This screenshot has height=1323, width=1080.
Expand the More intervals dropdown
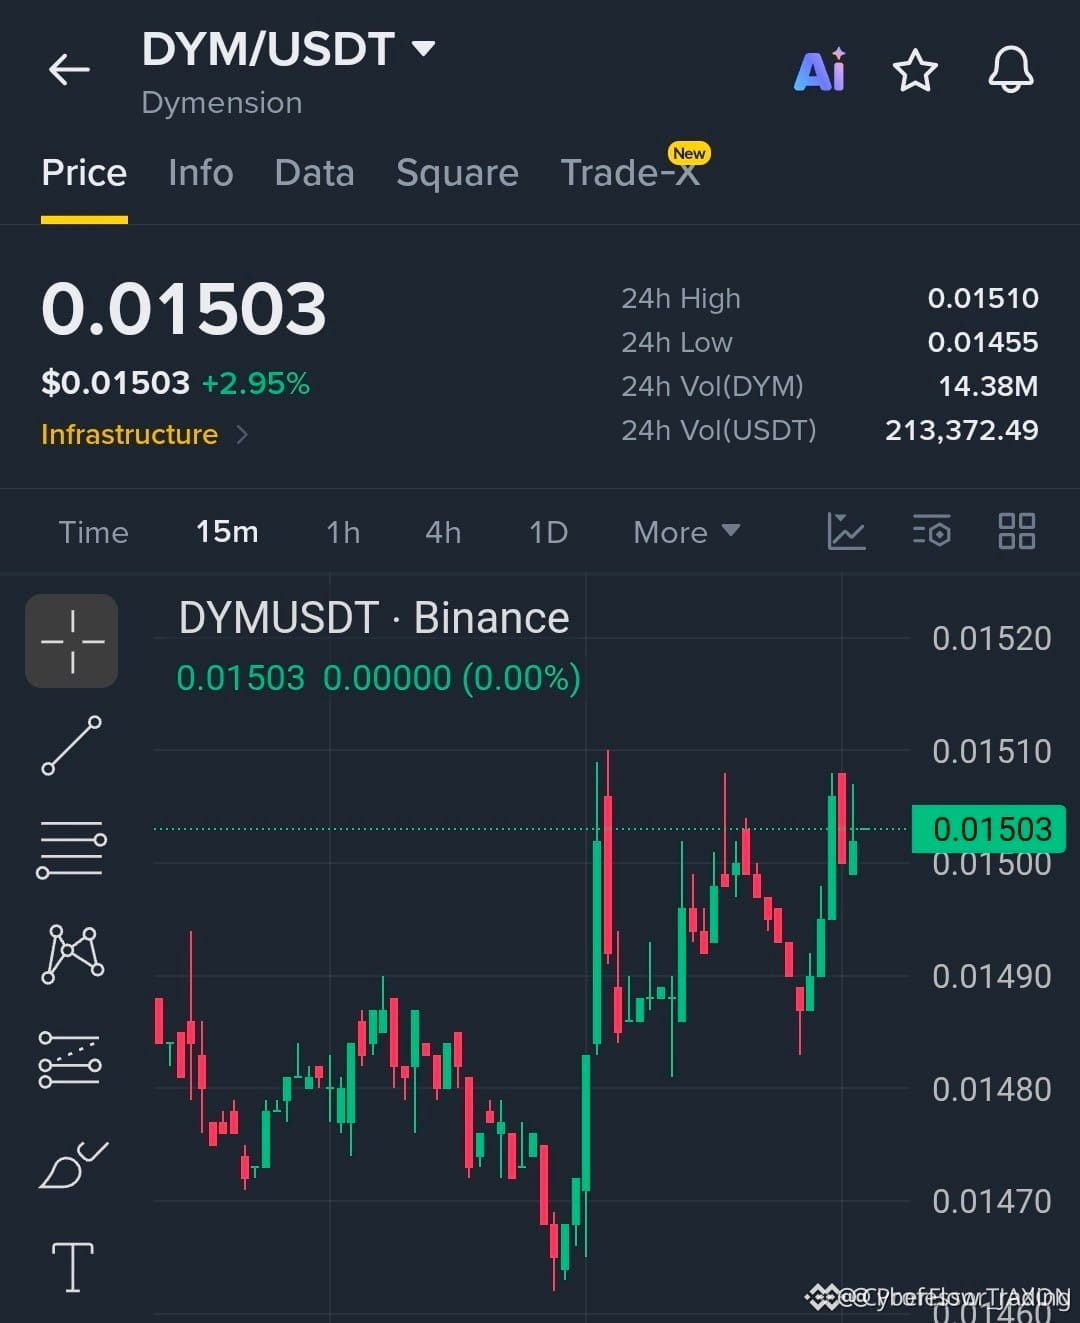(x=686, y=532)
